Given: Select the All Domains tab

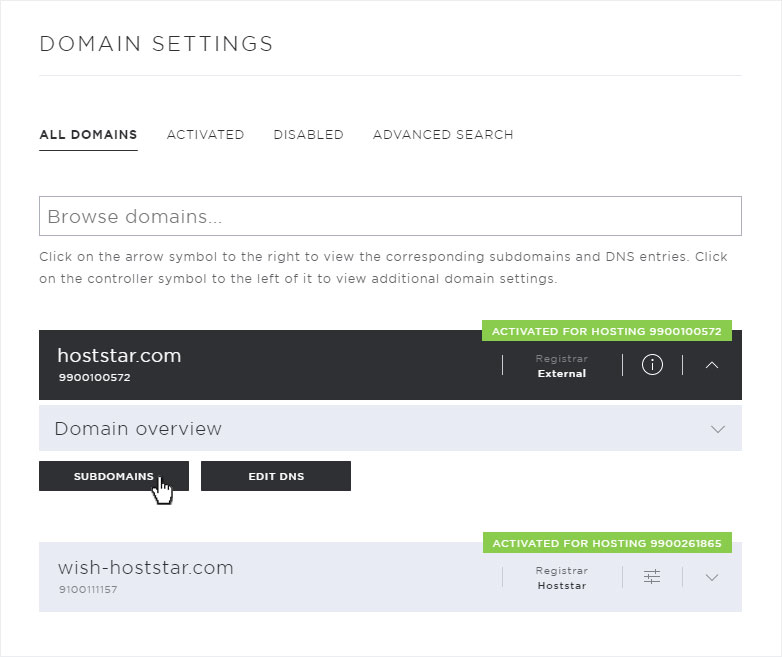Looking at the screenshot, I should (88, 135).
